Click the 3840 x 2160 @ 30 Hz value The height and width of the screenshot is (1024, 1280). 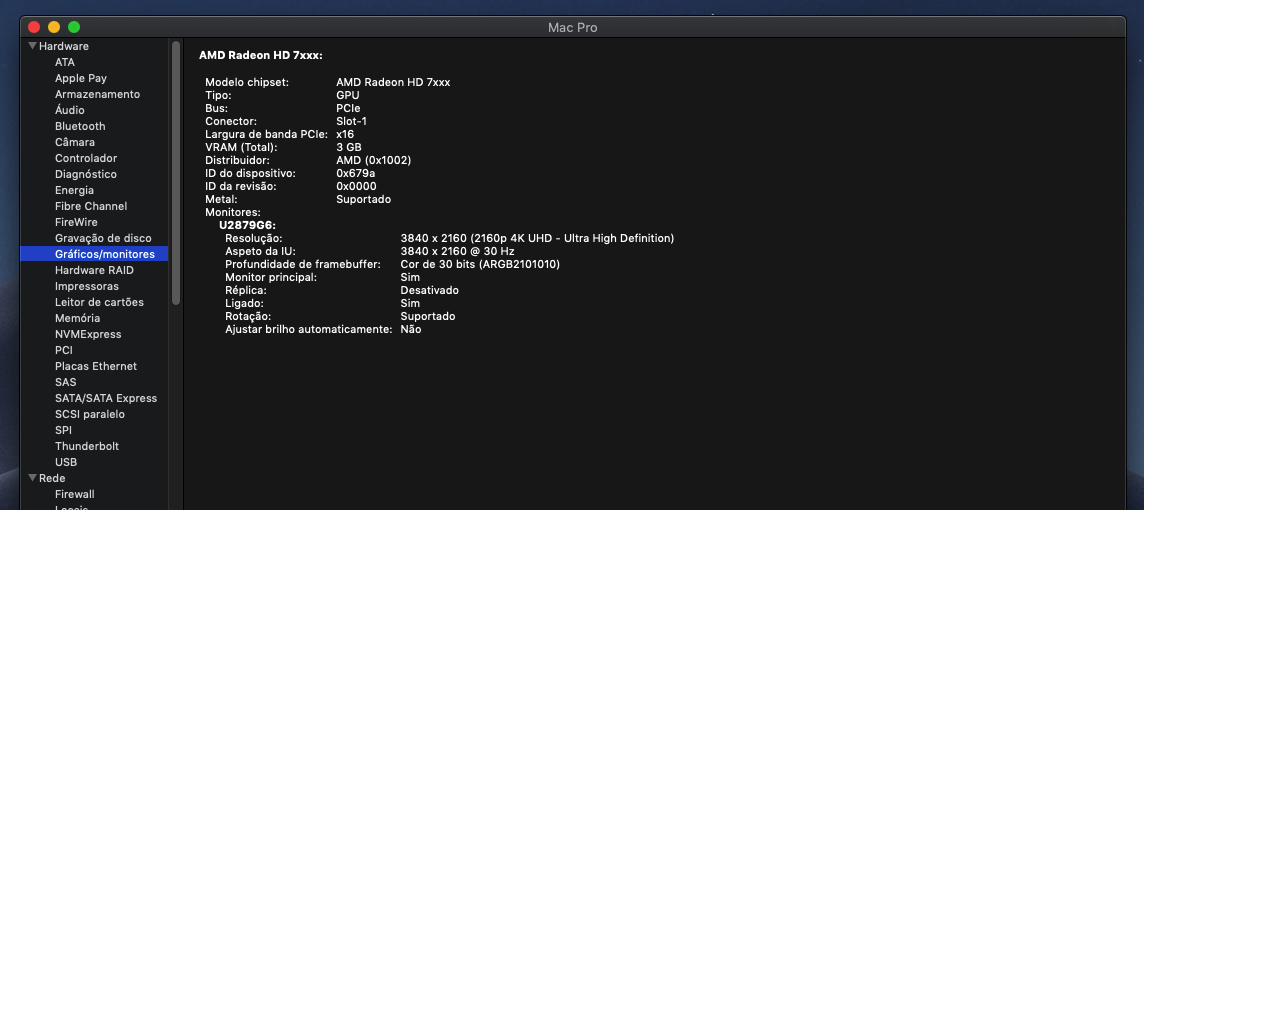(458, 251)
